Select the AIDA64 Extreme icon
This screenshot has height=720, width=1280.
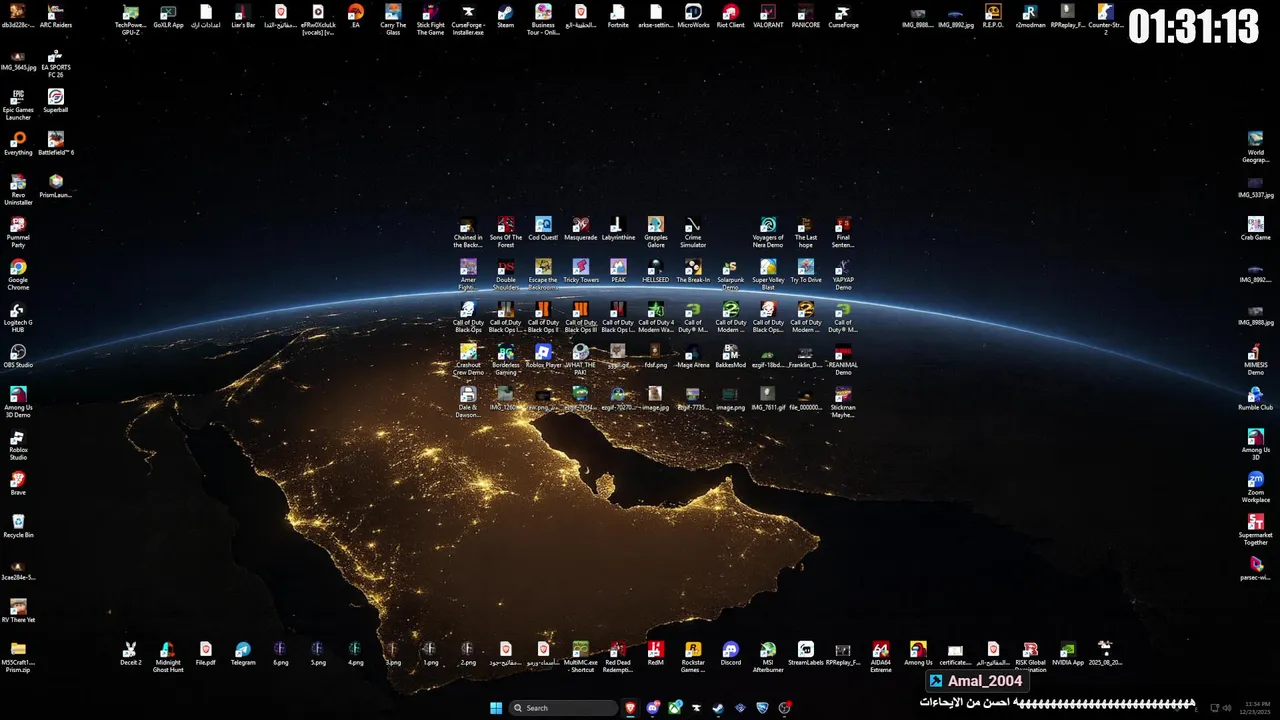click(x=880, y=657)
